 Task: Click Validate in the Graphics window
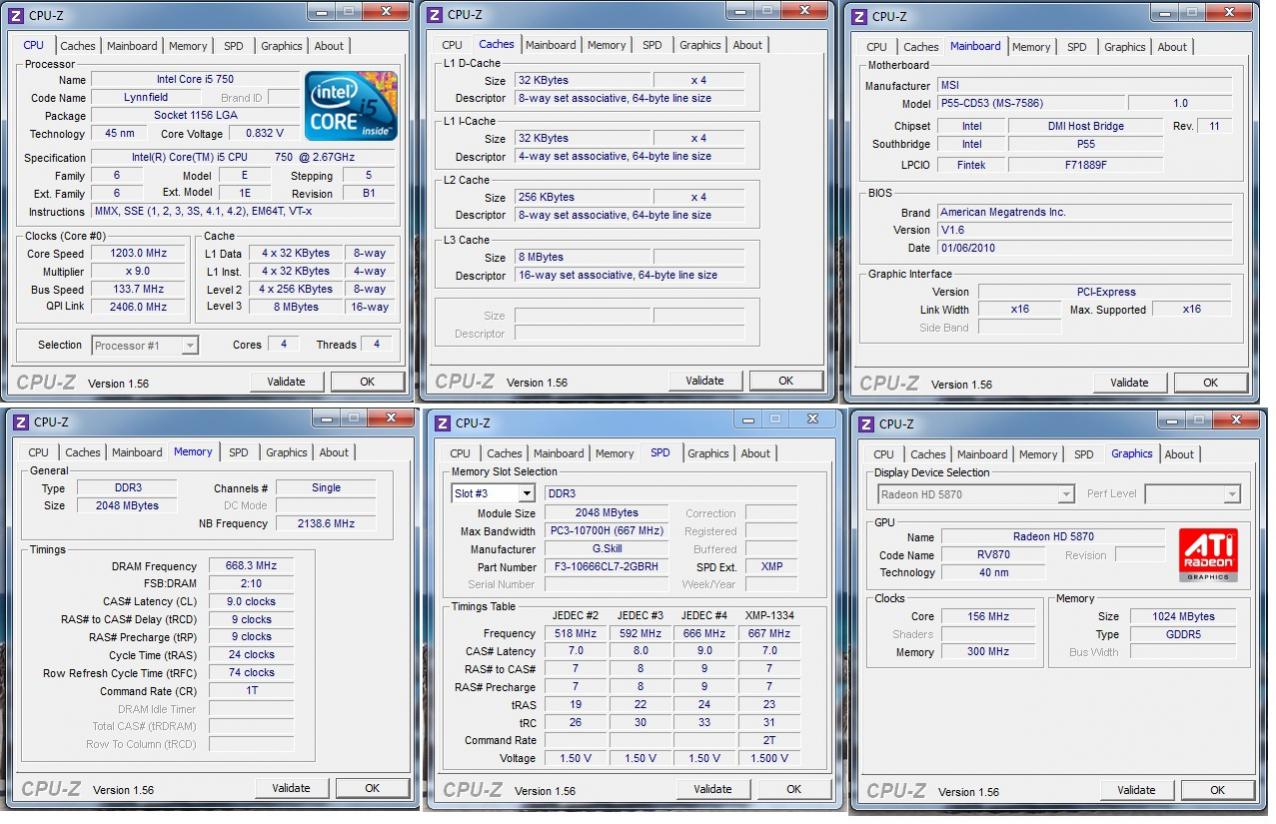click(1136, 790)
